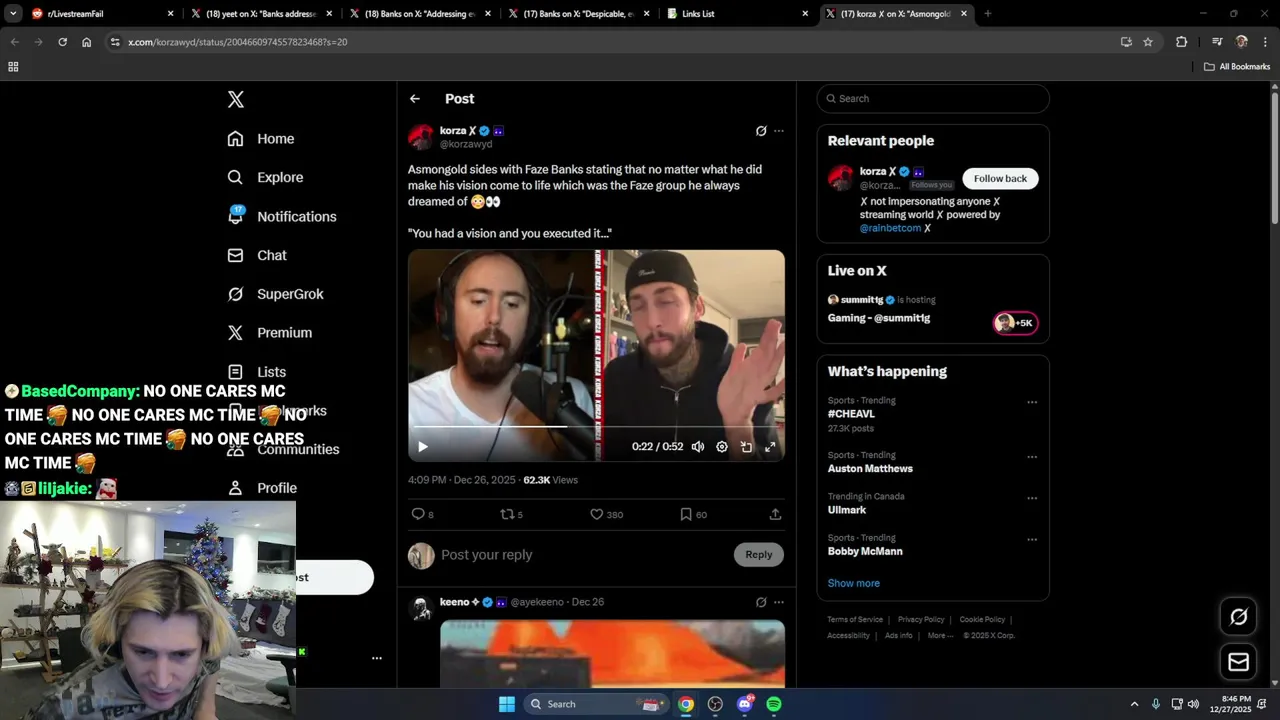Open Home in X sidebar
The width and height of the screenshot is (1280, 720).
(x=261, y=139)
